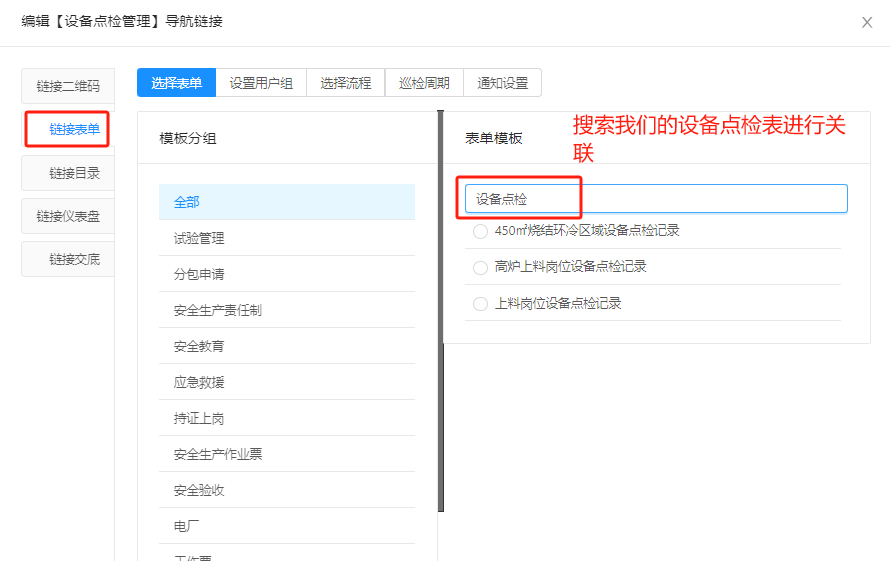Choose 链接仪表盘 sidebar option
The height and width of the screenshot is (580, 890).
click(x=68, y=216)
